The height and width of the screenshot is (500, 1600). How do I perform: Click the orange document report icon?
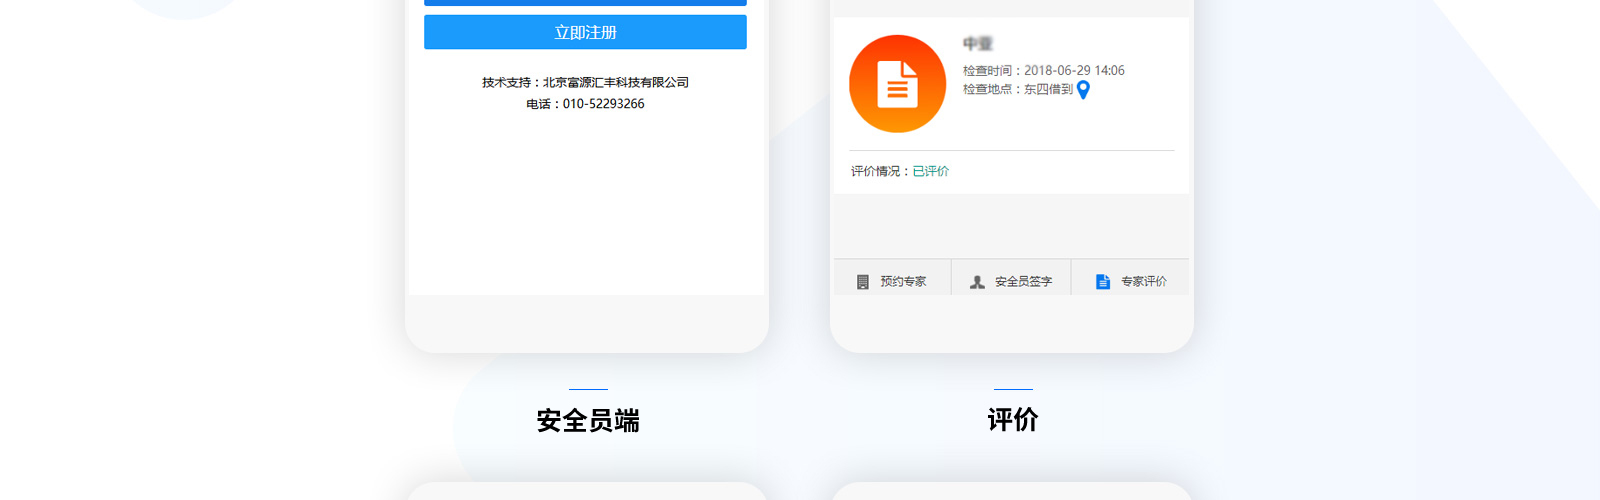(x=897, y=84)
